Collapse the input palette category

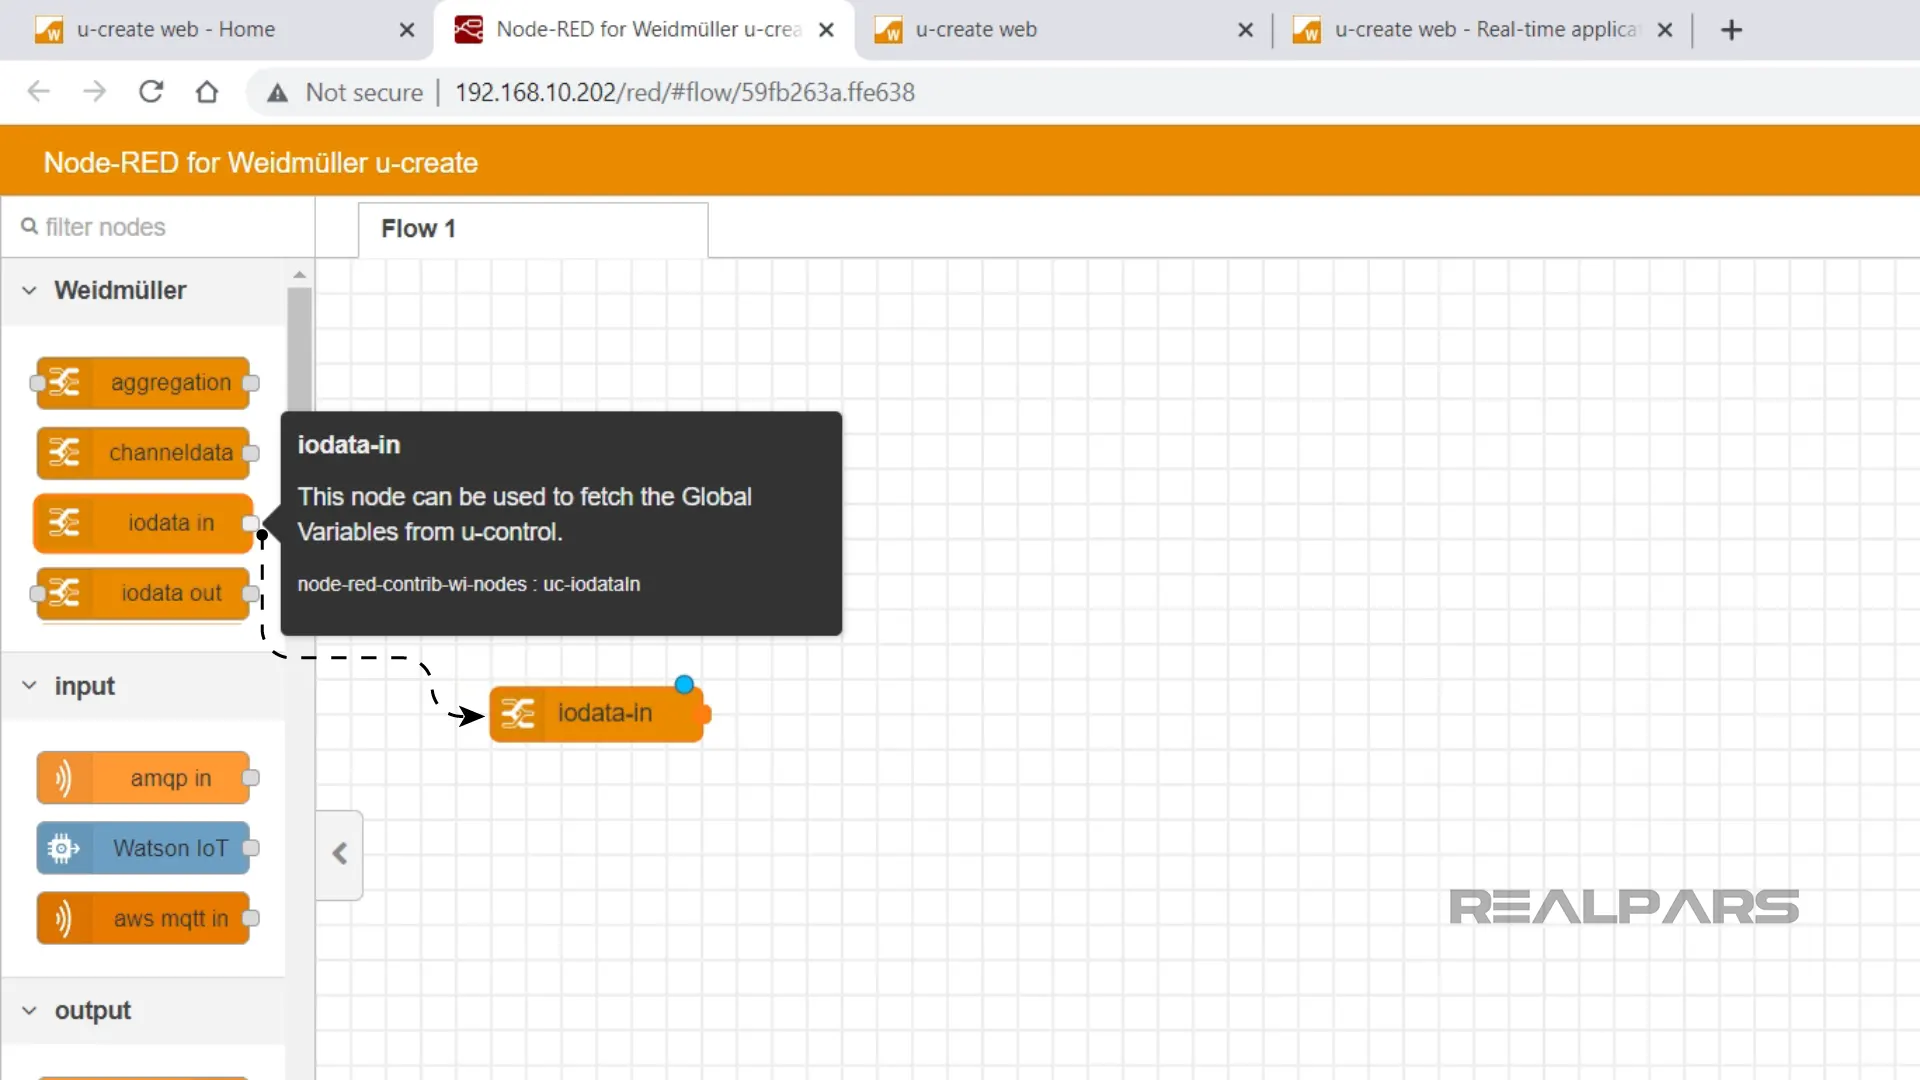(30, 686)
